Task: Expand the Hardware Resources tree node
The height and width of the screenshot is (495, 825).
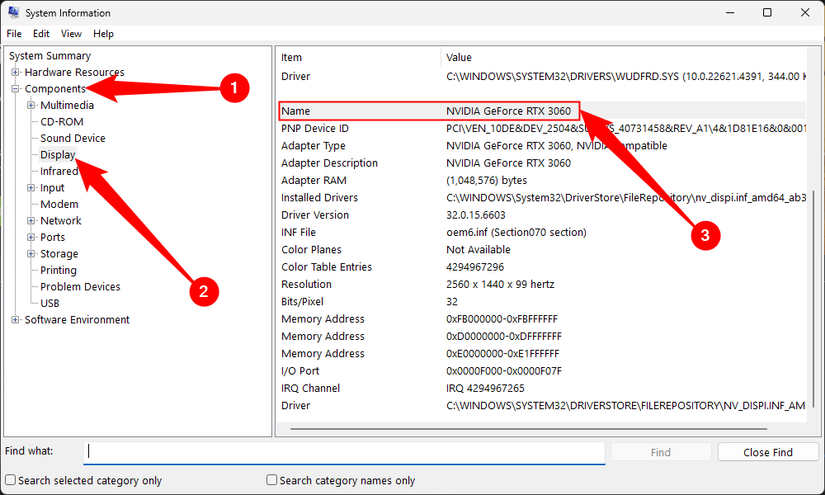Action: tap(15, 72)
